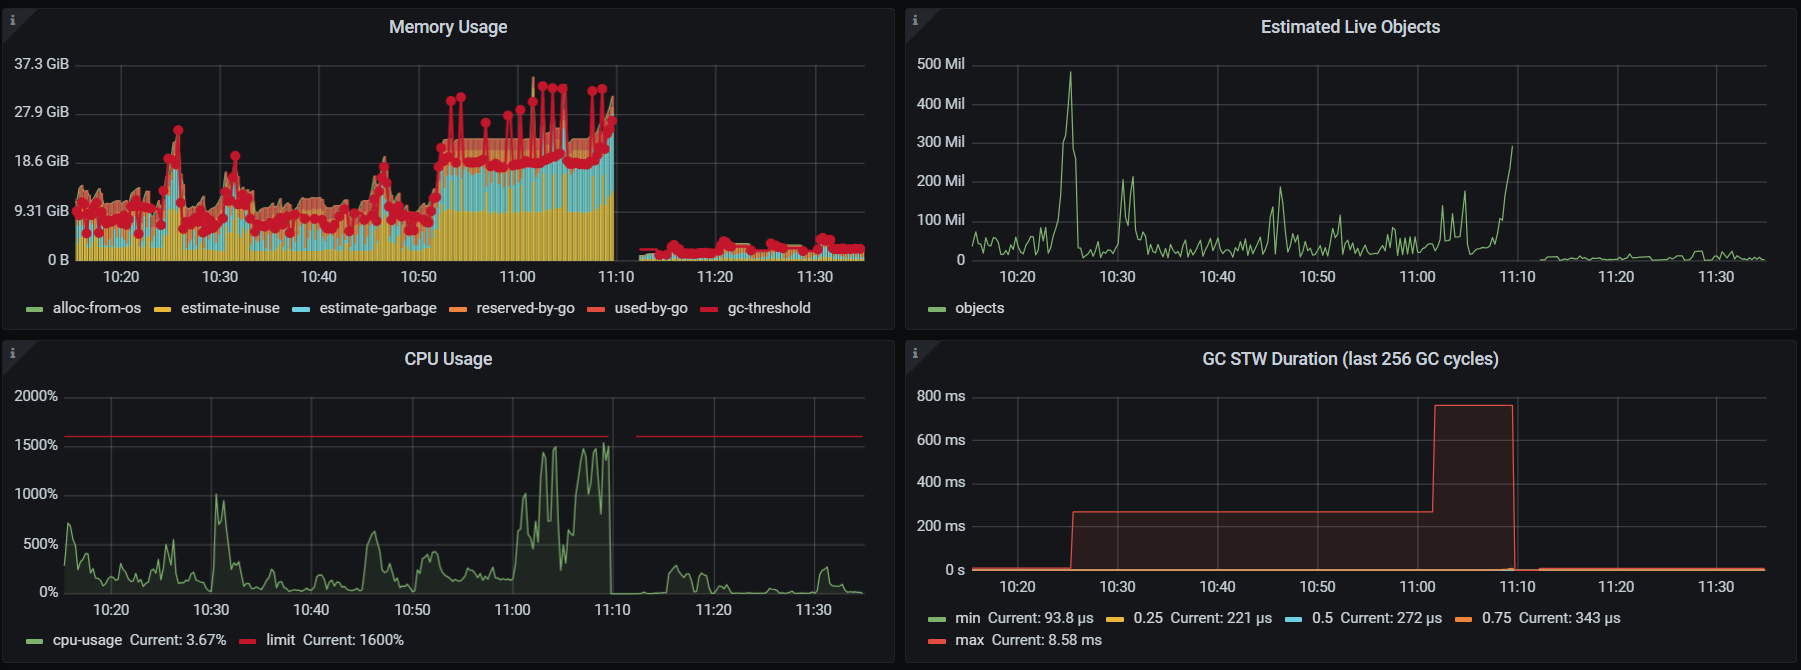
Task: Click gc-threshold red color swatch
Action: click(x=709, y=309)
